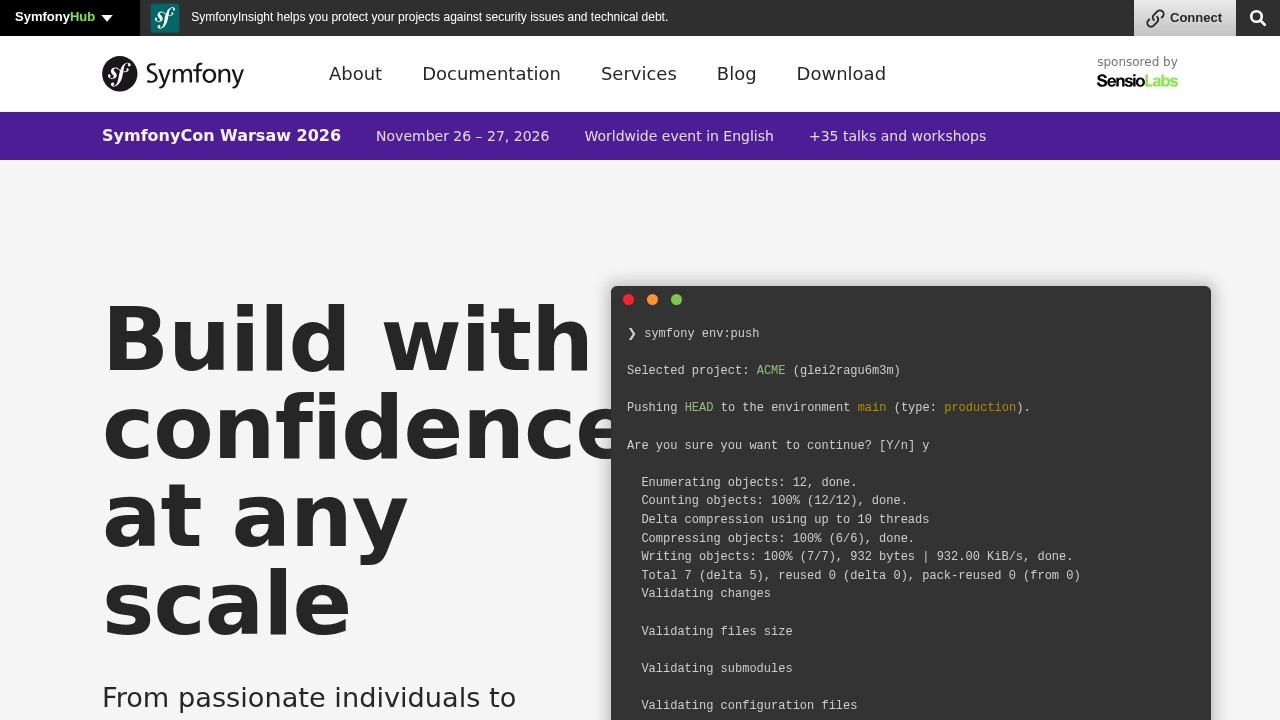
Task: Click the Enumerating objects: 12, done. line
Action: [x=749, y=482]
